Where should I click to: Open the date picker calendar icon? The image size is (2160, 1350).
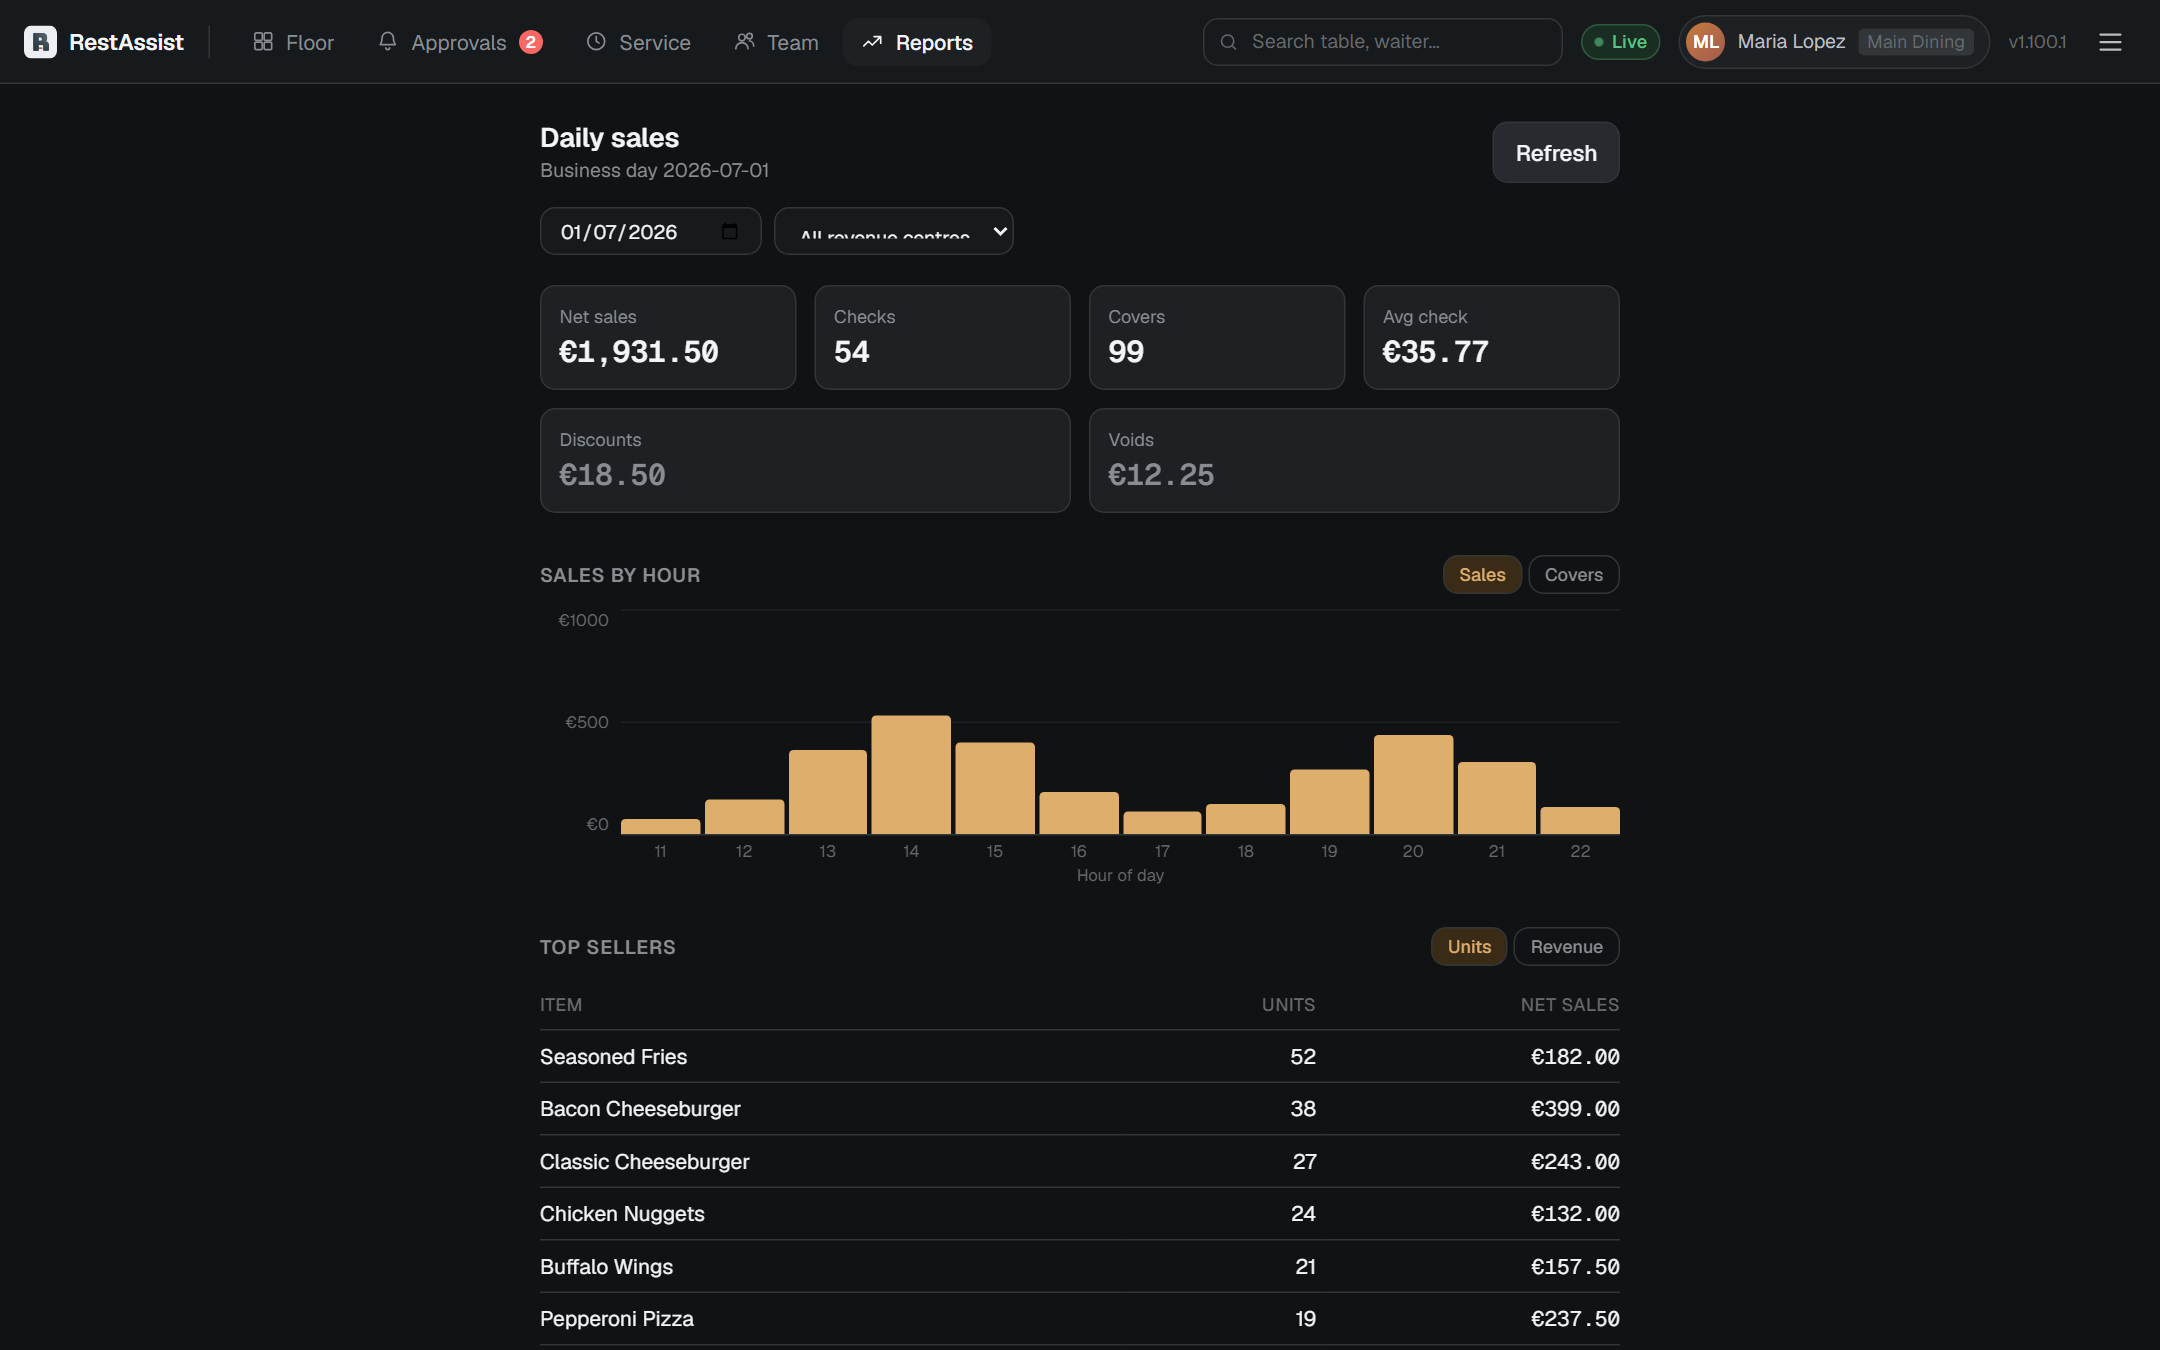730,232
